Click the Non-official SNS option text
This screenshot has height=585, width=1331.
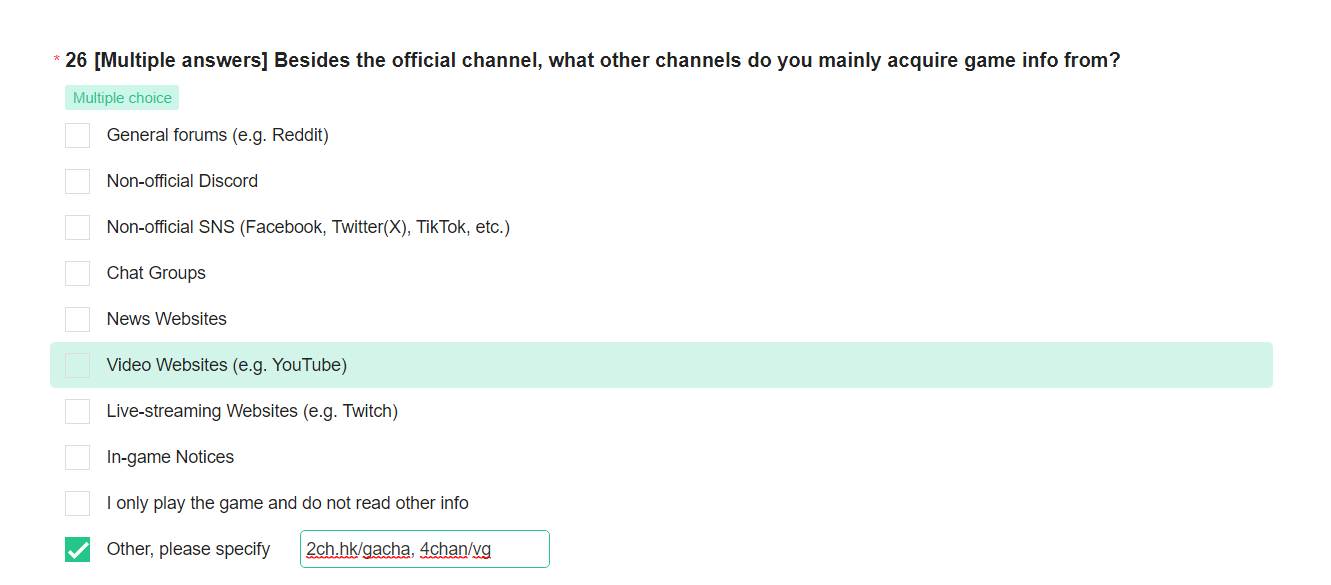pos(308,227)
